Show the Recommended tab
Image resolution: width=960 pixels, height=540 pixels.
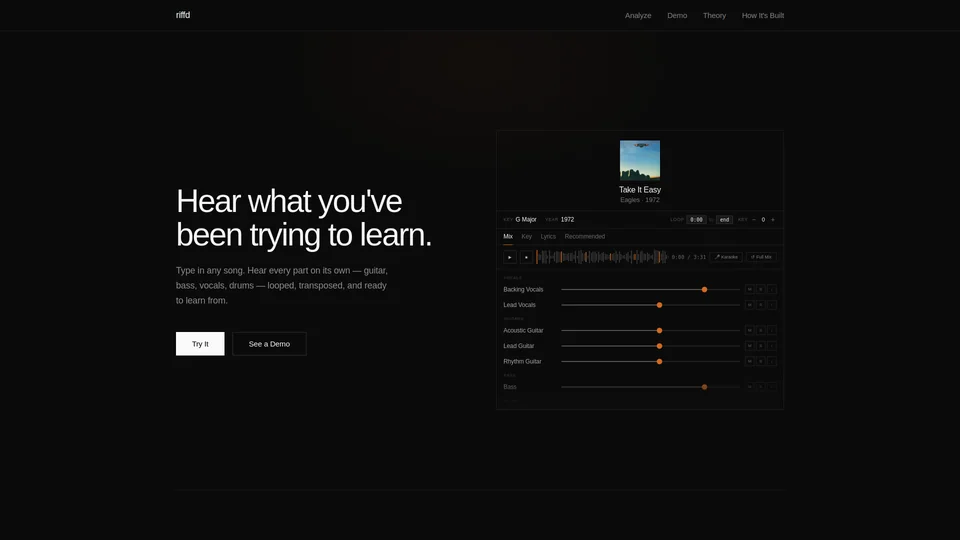(x=585, y=236)
